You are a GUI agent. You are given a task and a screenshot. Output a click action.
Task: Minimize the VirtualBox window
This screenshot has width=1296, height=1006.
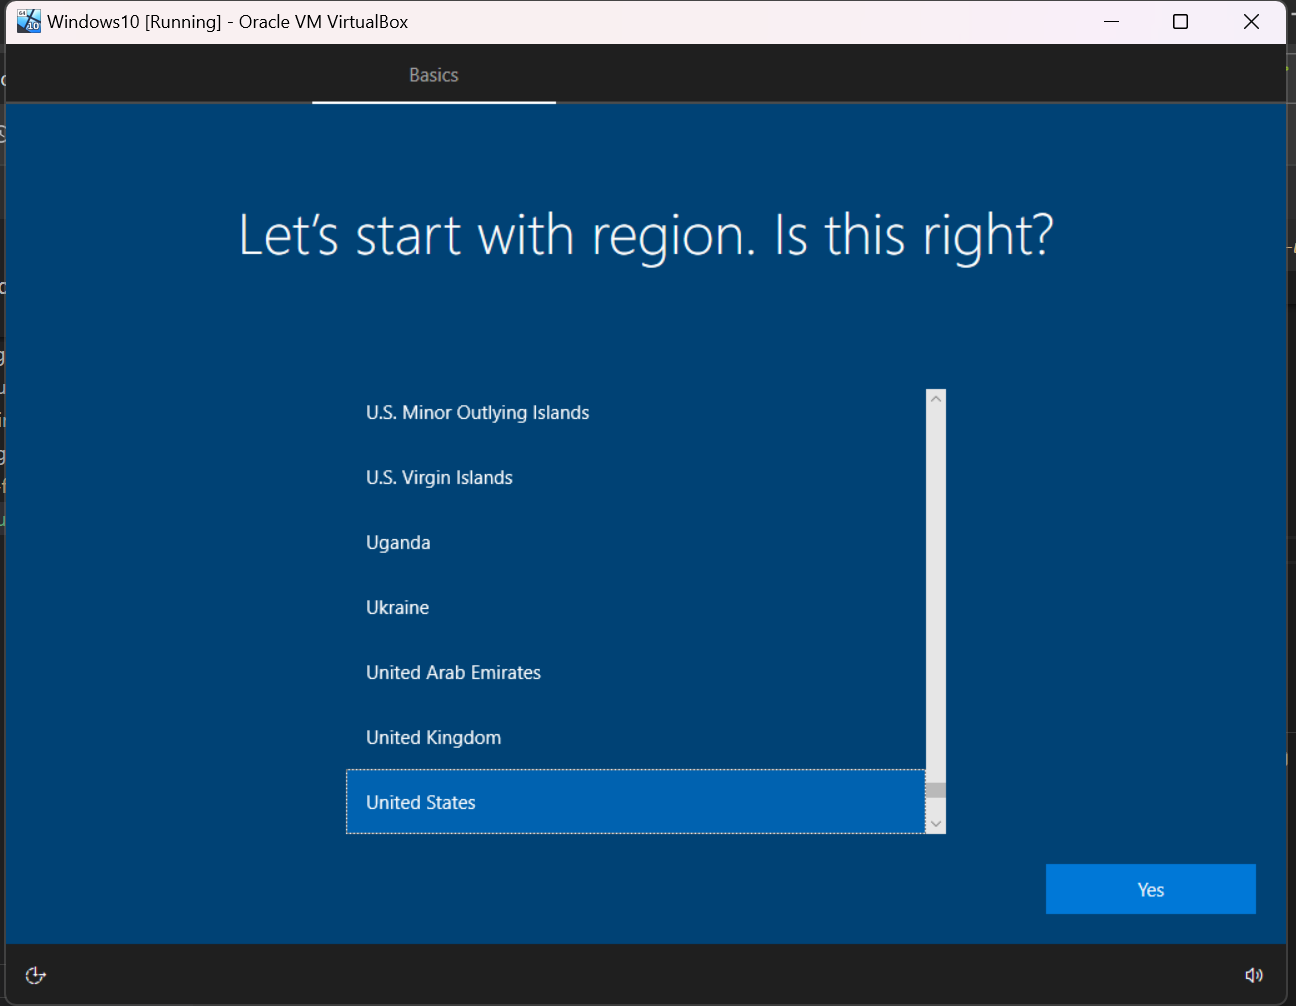click(x=1111, y=21)
